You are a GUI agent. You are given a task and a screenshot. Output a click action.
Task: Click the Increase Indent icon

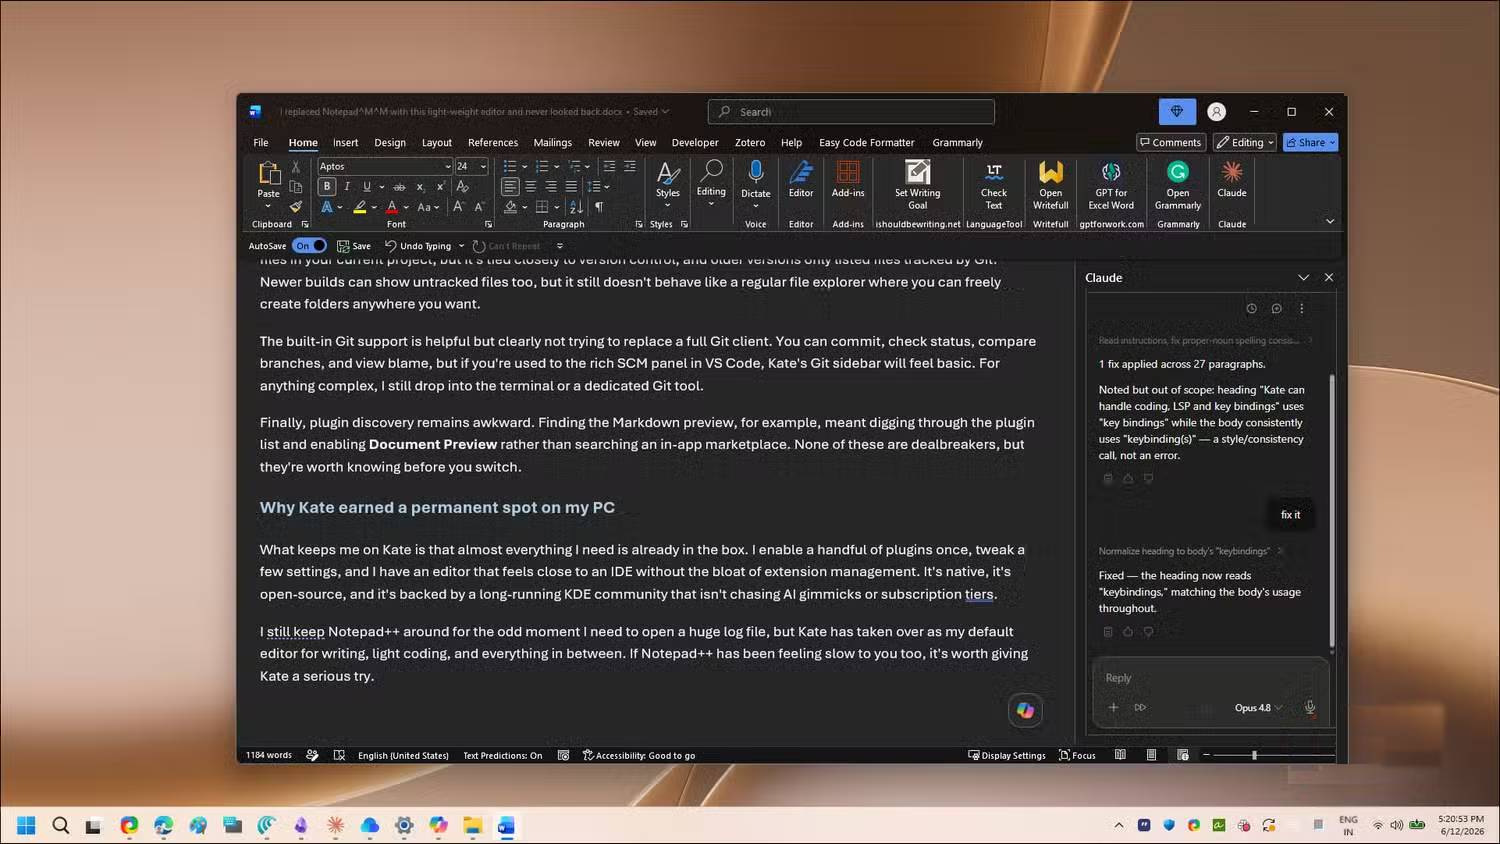630,166
